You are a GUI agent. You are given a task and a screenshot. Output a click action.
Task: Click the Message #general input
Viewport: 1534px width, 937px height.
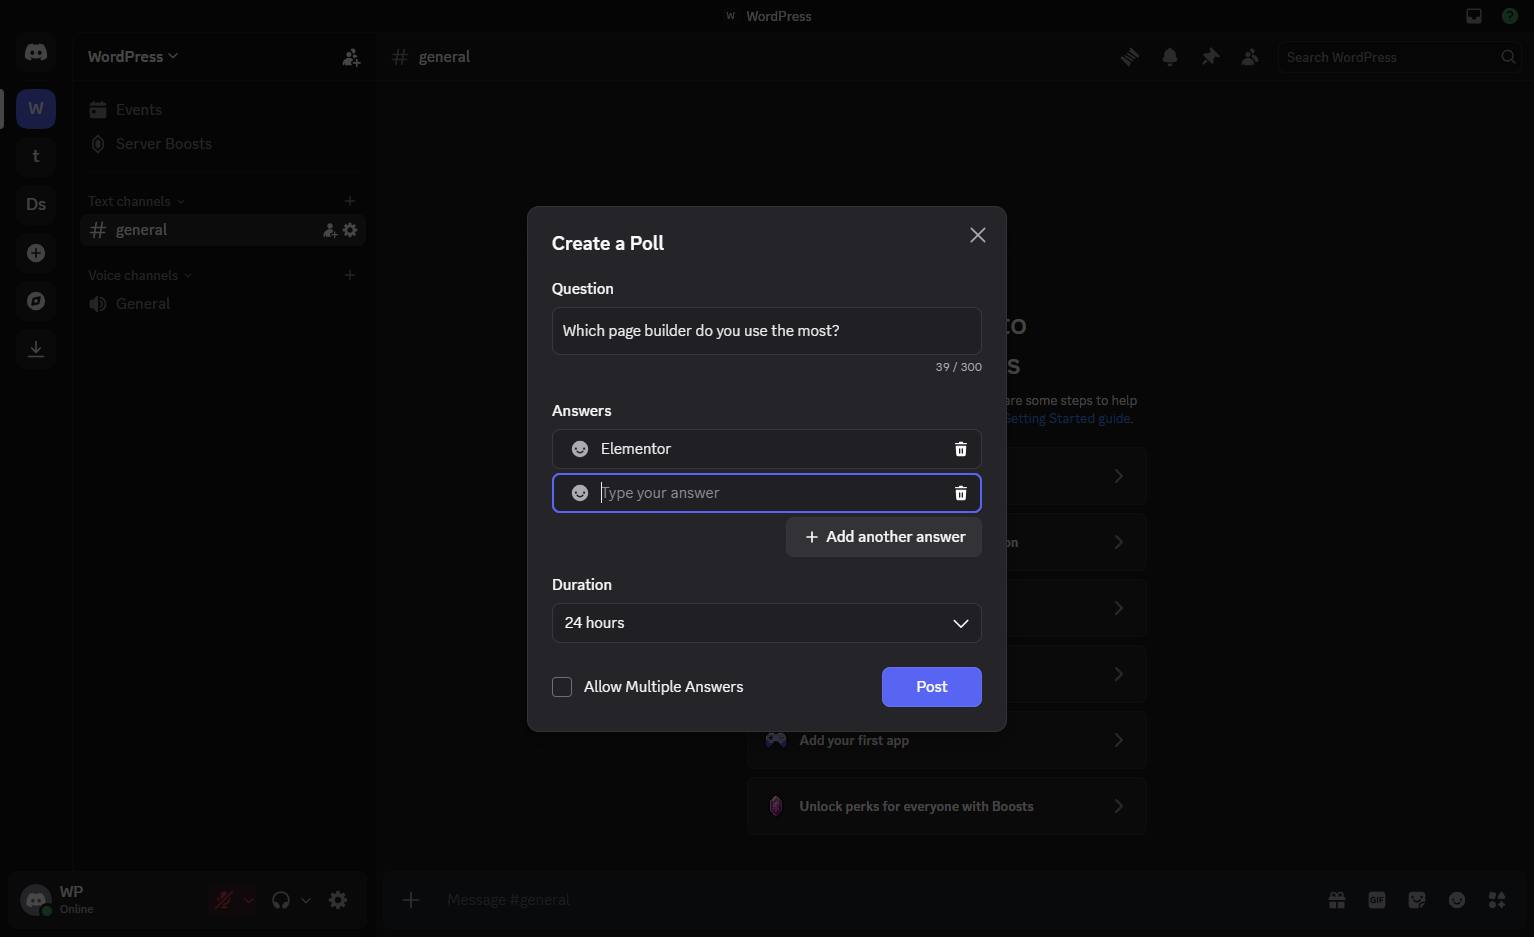pos(880,900)
